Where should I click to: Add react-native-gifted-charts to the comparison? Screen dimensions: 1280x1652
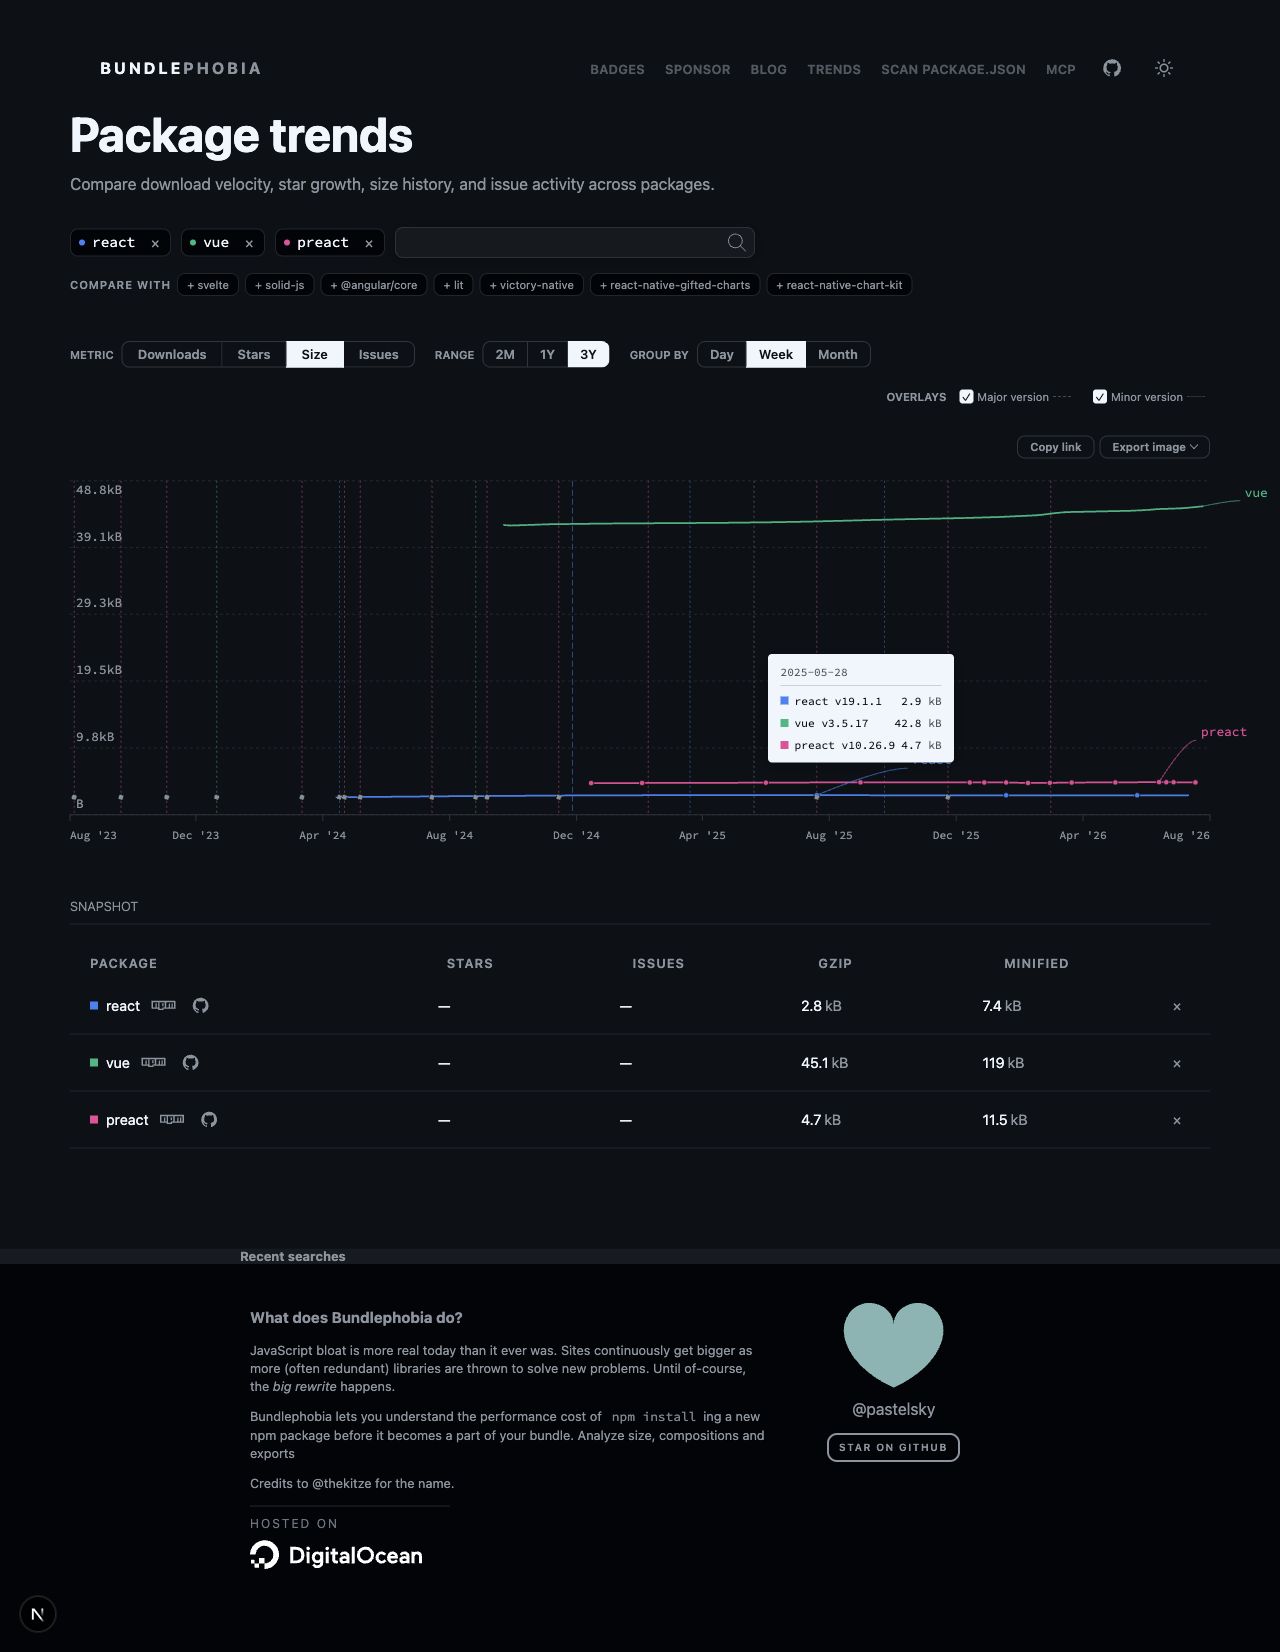[675, 285]
